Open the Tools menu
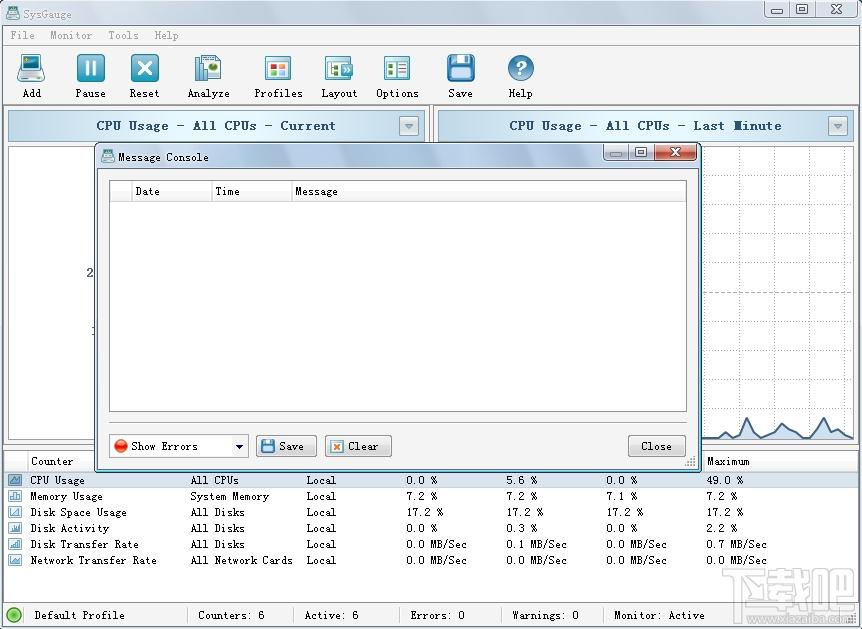Image resolution: width=862 pixels, height=629 pixels. tap(123, 35)
